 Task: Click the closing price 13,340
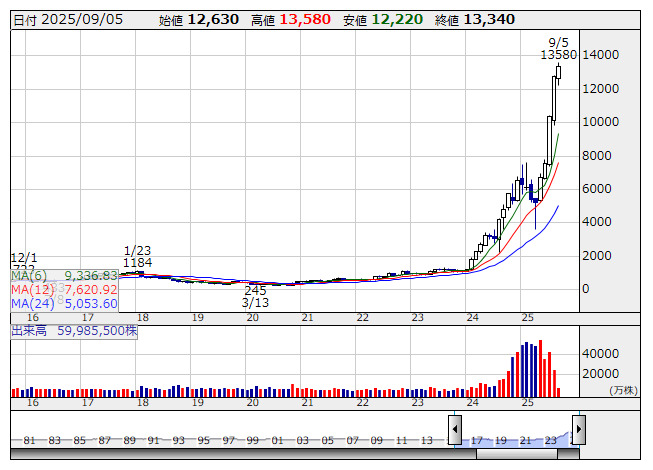click(x=489, y=20)
